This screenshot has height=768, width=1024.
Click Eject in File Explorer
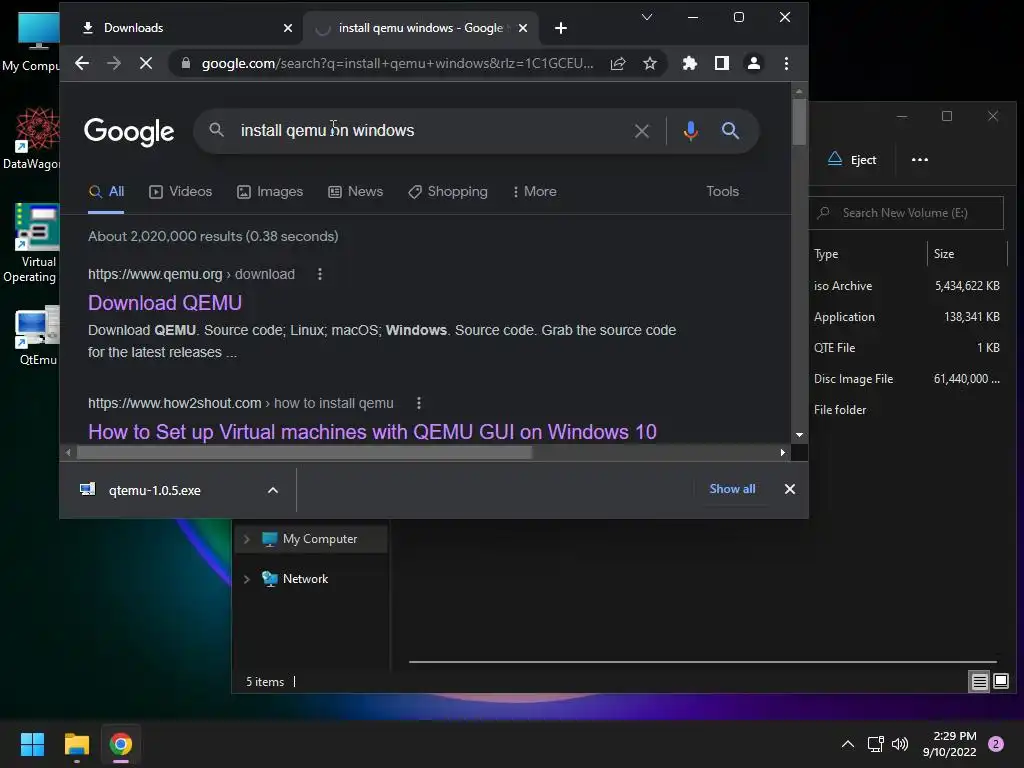[x=852, y=160]
